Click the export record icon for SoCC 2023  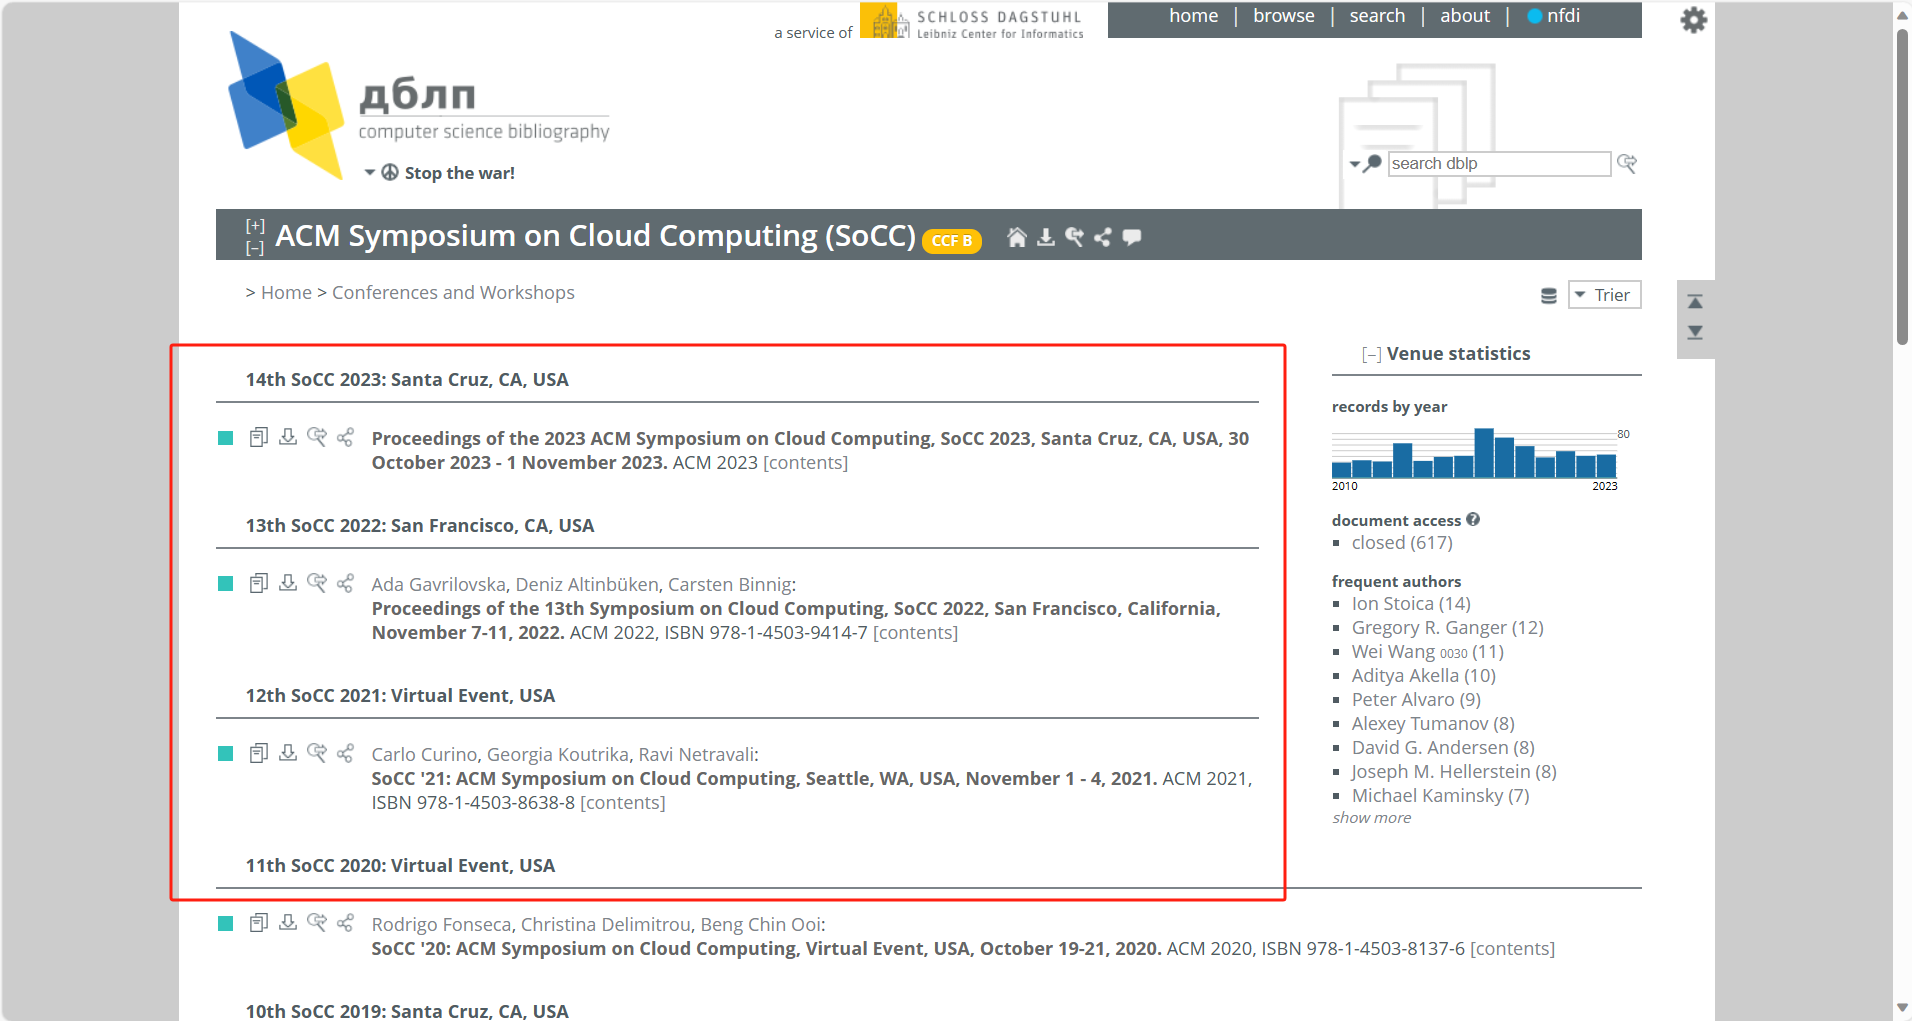pos(288,437)
